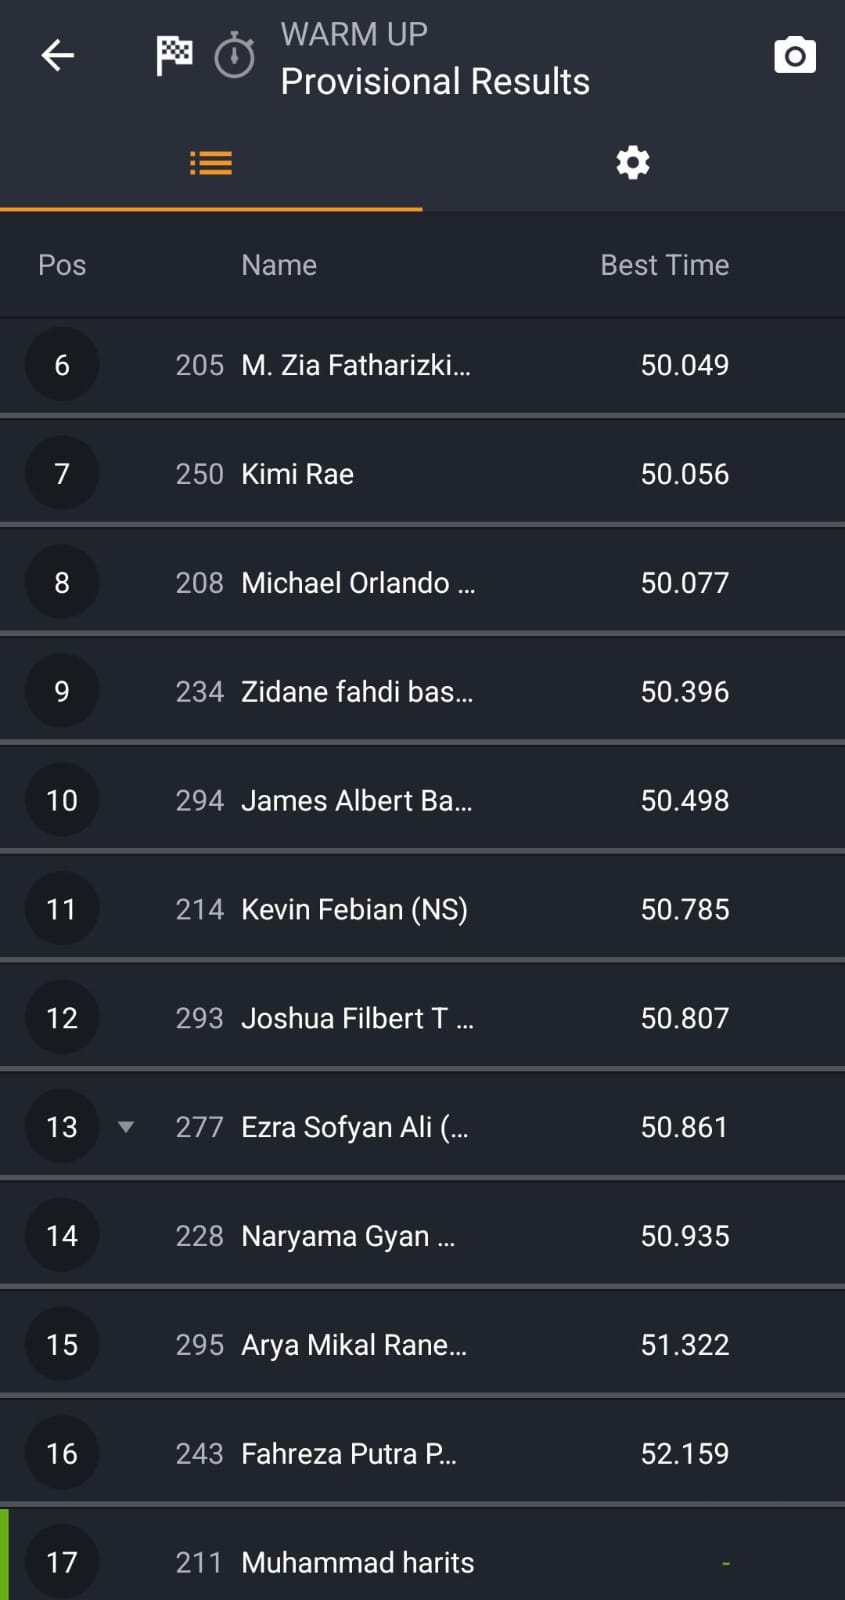Tap kart number 295

199,1345
